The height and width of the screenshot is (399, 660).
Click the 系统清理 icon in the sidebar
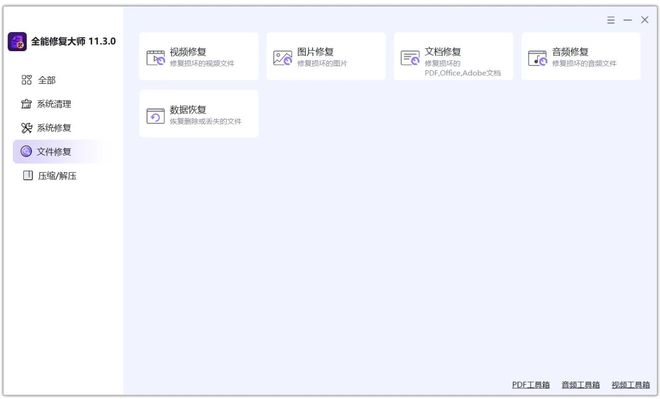pos(27,104)
